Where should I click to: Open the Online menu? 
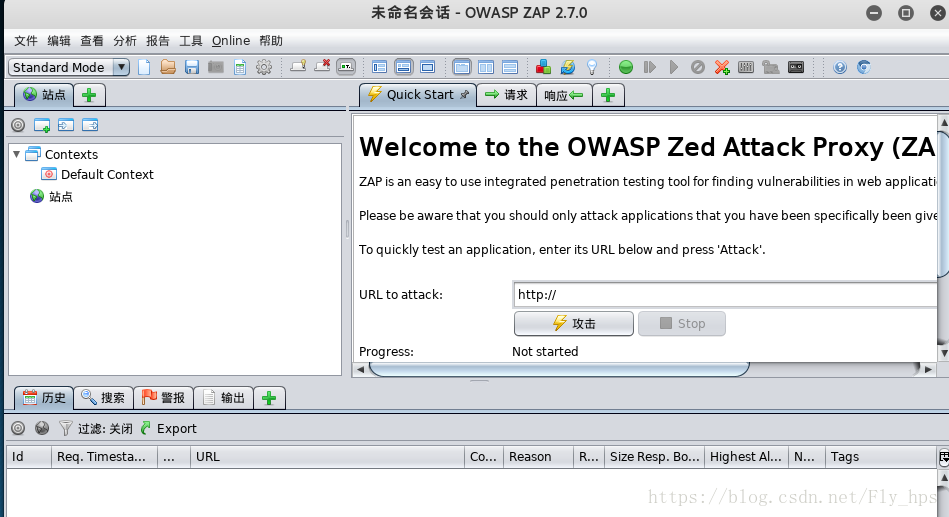click(x=231, y=41)
